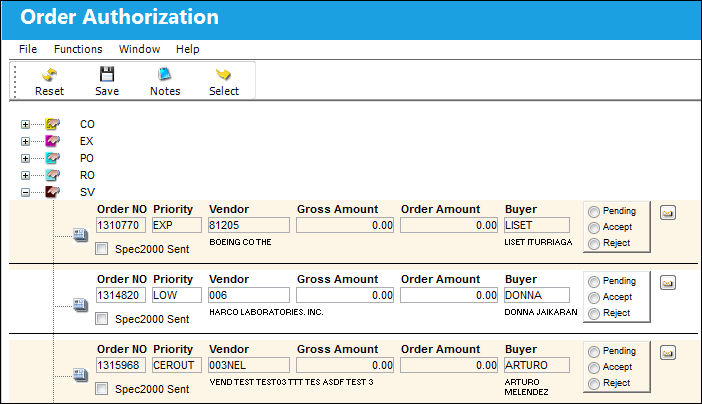Select the EX tree label
702x404 pixels.
pyautogui.click(x=86, y=141)
